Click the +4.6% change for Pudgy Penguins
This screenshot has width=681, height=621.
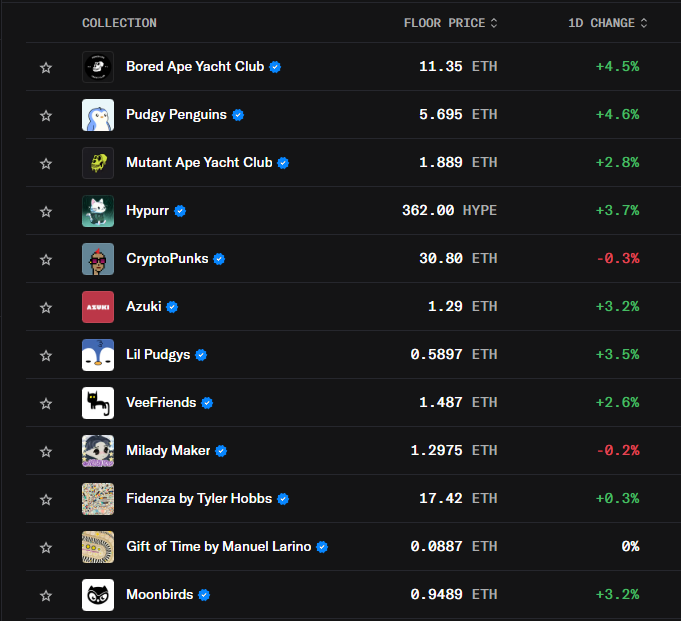(x=617, y=115)
